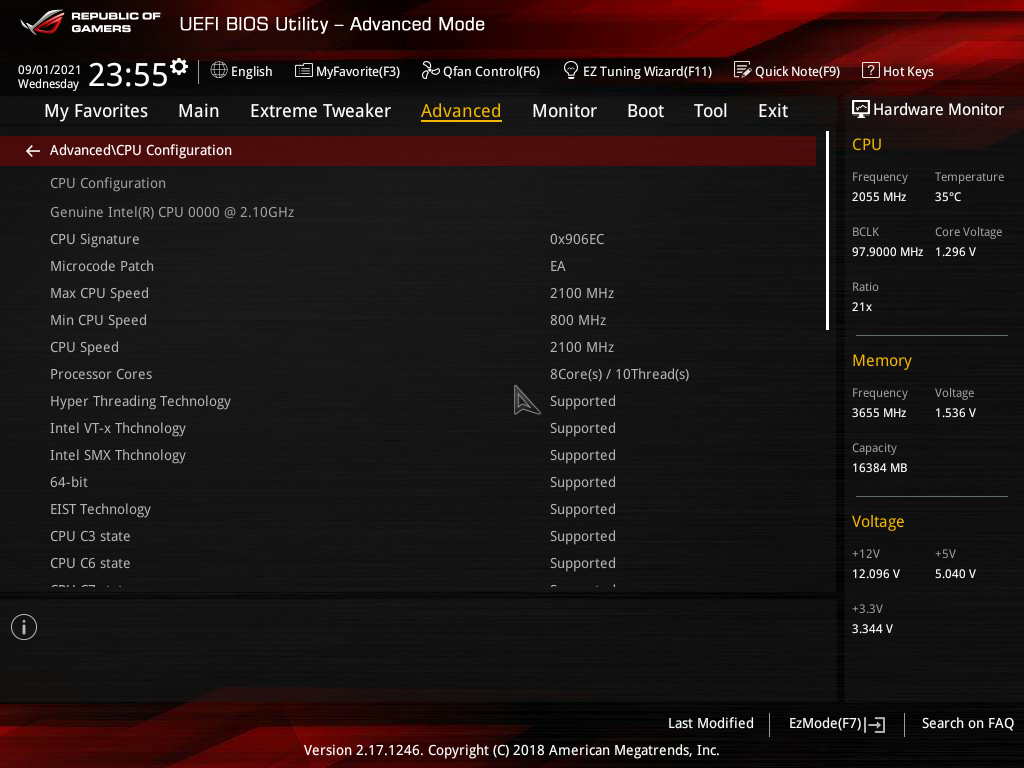The height and width of the screenshot is (768, 1024).
Task: Go to the Tool tab
Action: click(x=710, y=111)
